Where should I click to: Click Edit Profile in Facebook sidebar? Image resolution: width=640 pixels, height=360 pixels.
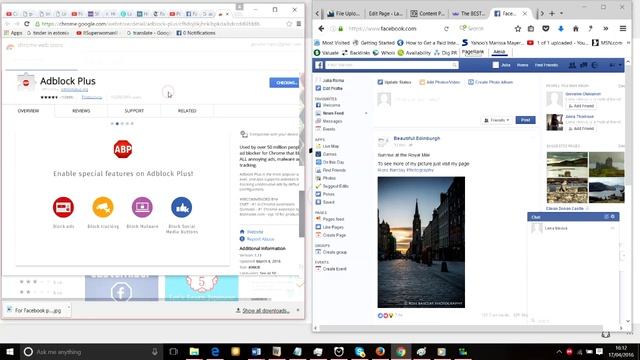point(332,88)
